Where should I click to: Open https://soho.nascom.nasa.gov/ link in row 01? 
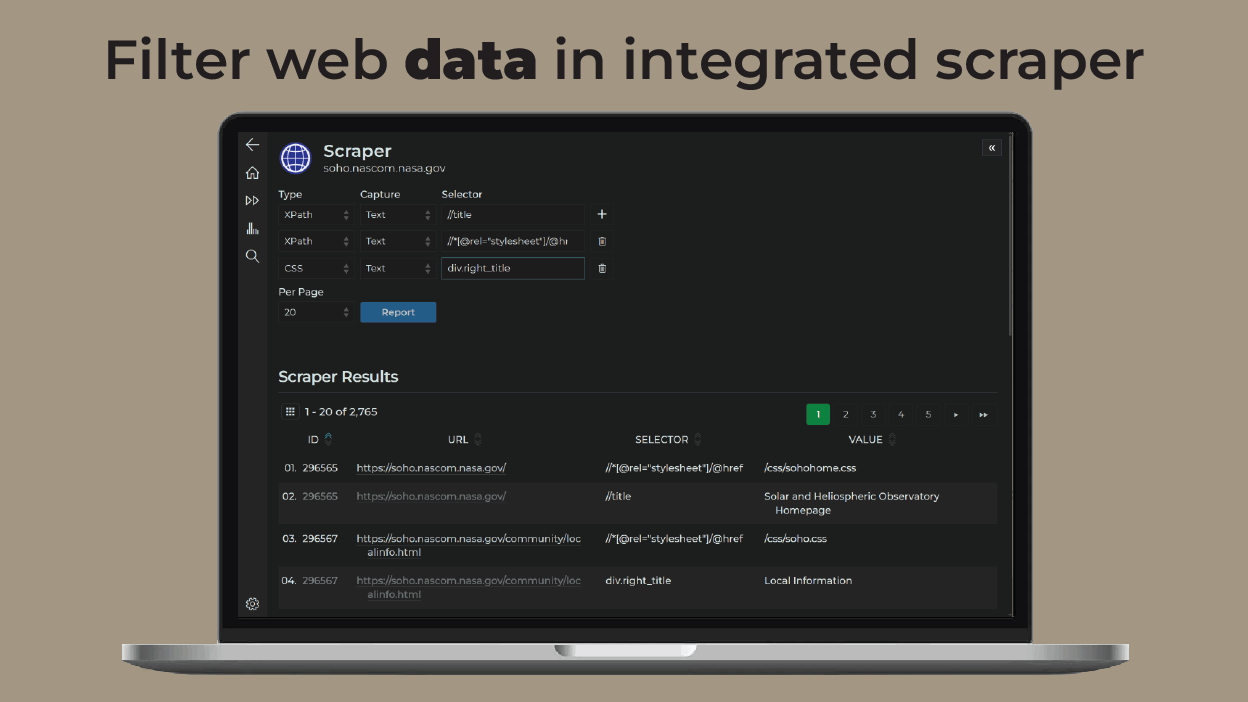point(431,468)
